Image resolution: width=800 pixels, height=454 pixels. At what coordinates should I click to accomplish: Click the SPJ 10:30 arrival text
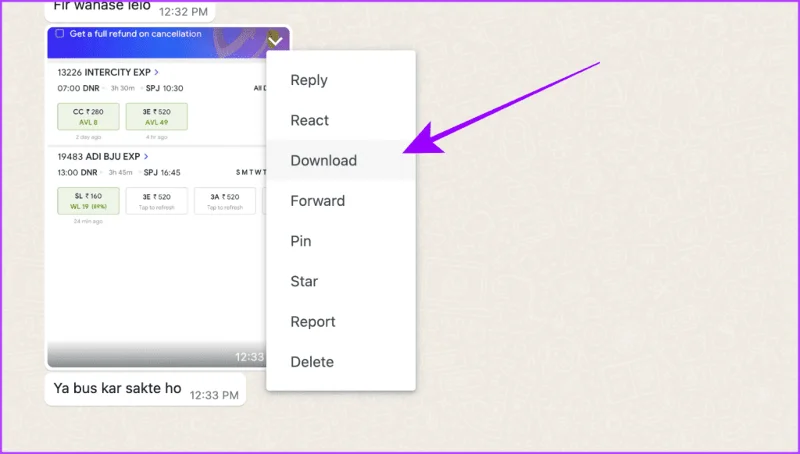tap(164, 88)
